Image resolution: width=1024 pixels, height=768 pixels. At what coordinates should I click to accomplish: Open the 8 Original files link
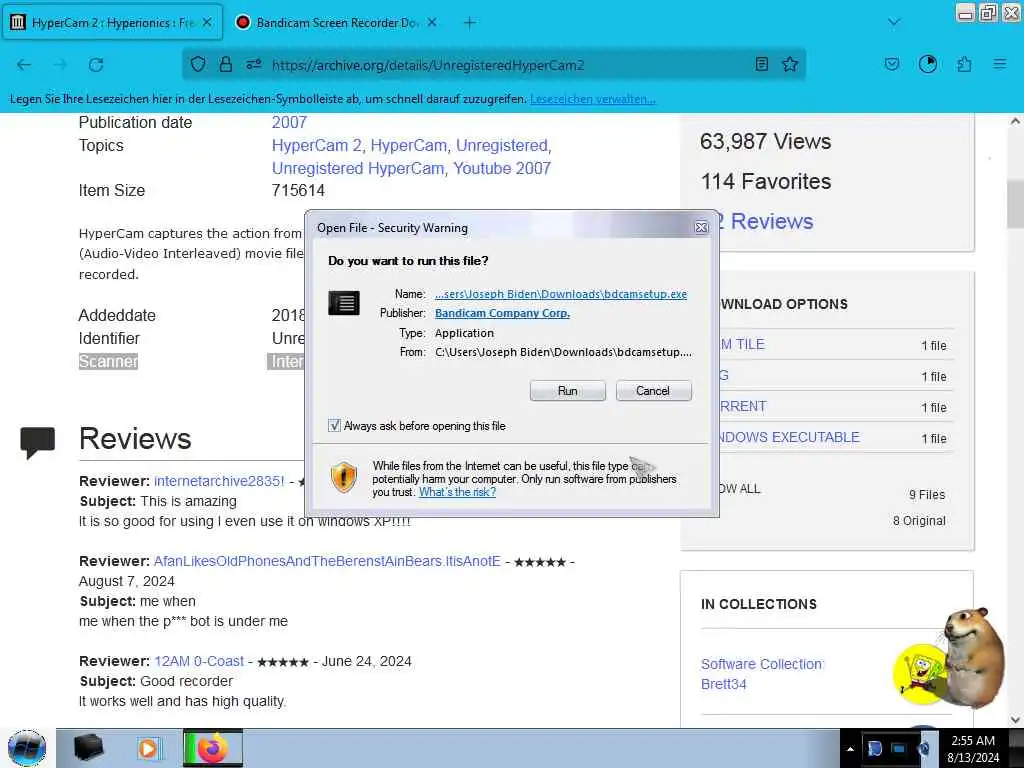(919, 520)
